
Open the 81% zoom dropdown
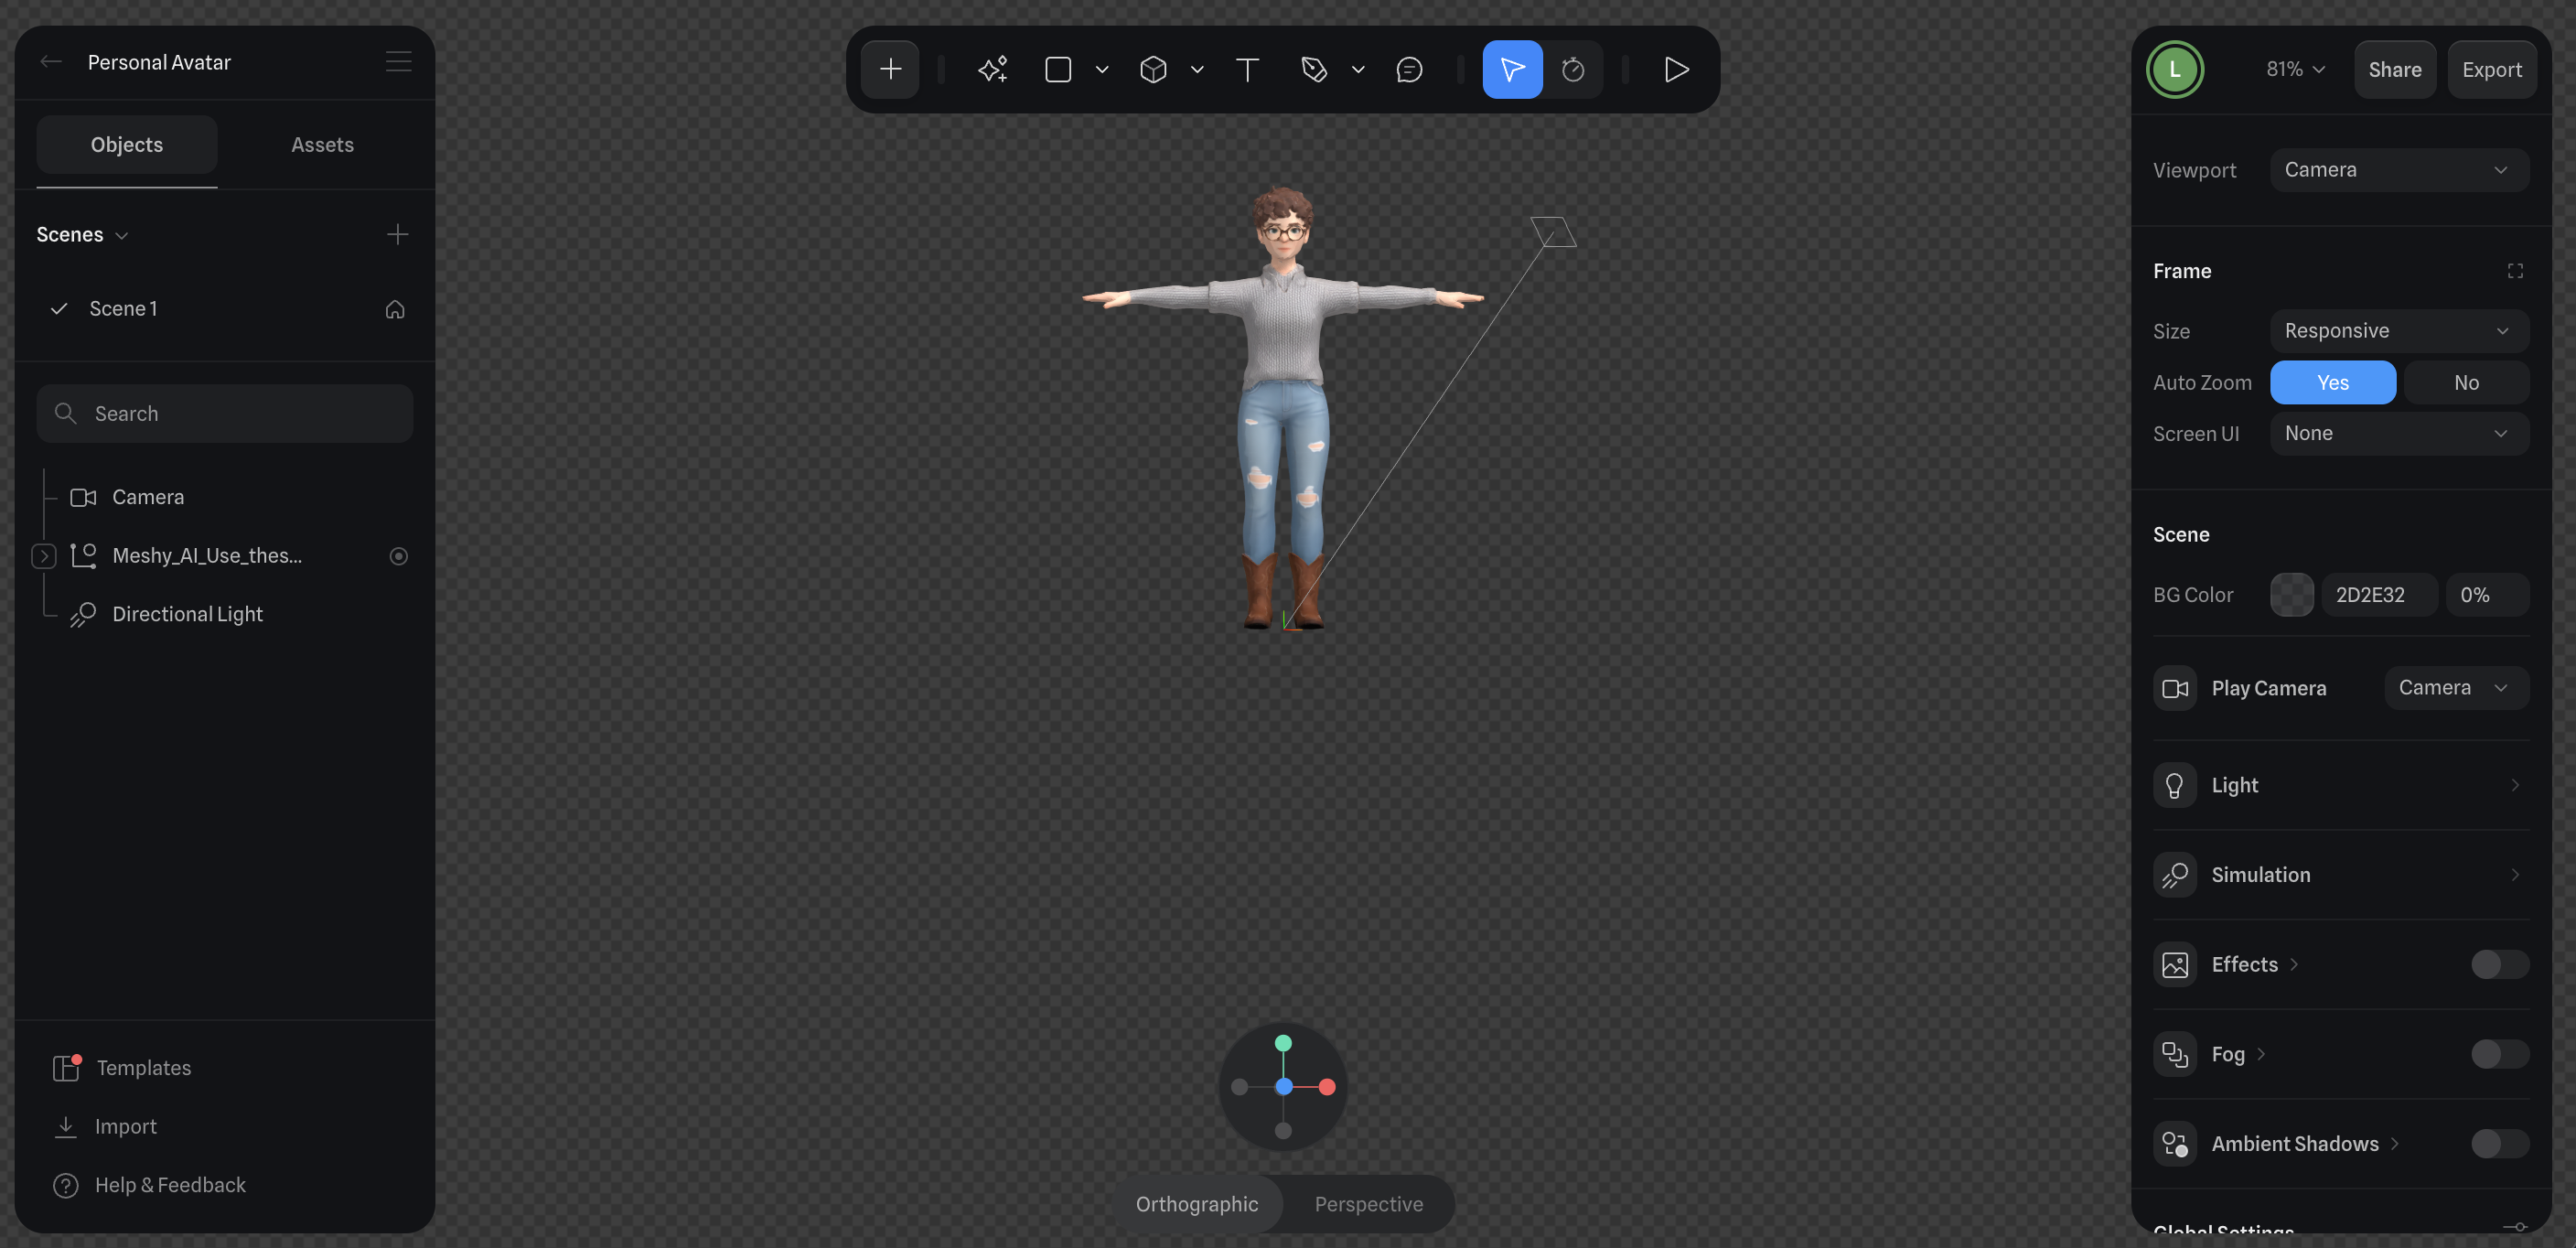[x=2295, y=69]
